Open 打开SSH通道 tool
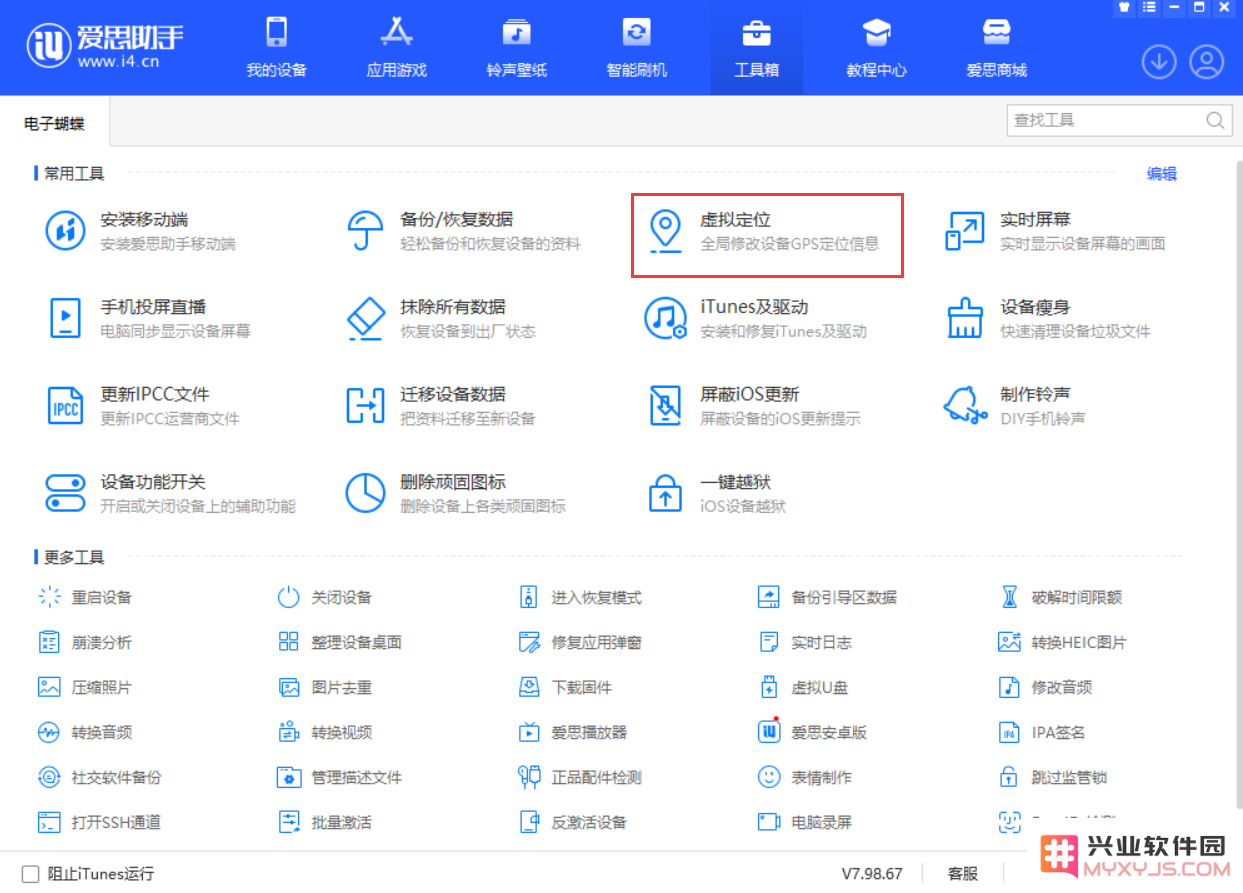1243x893 pixels. 100,822
